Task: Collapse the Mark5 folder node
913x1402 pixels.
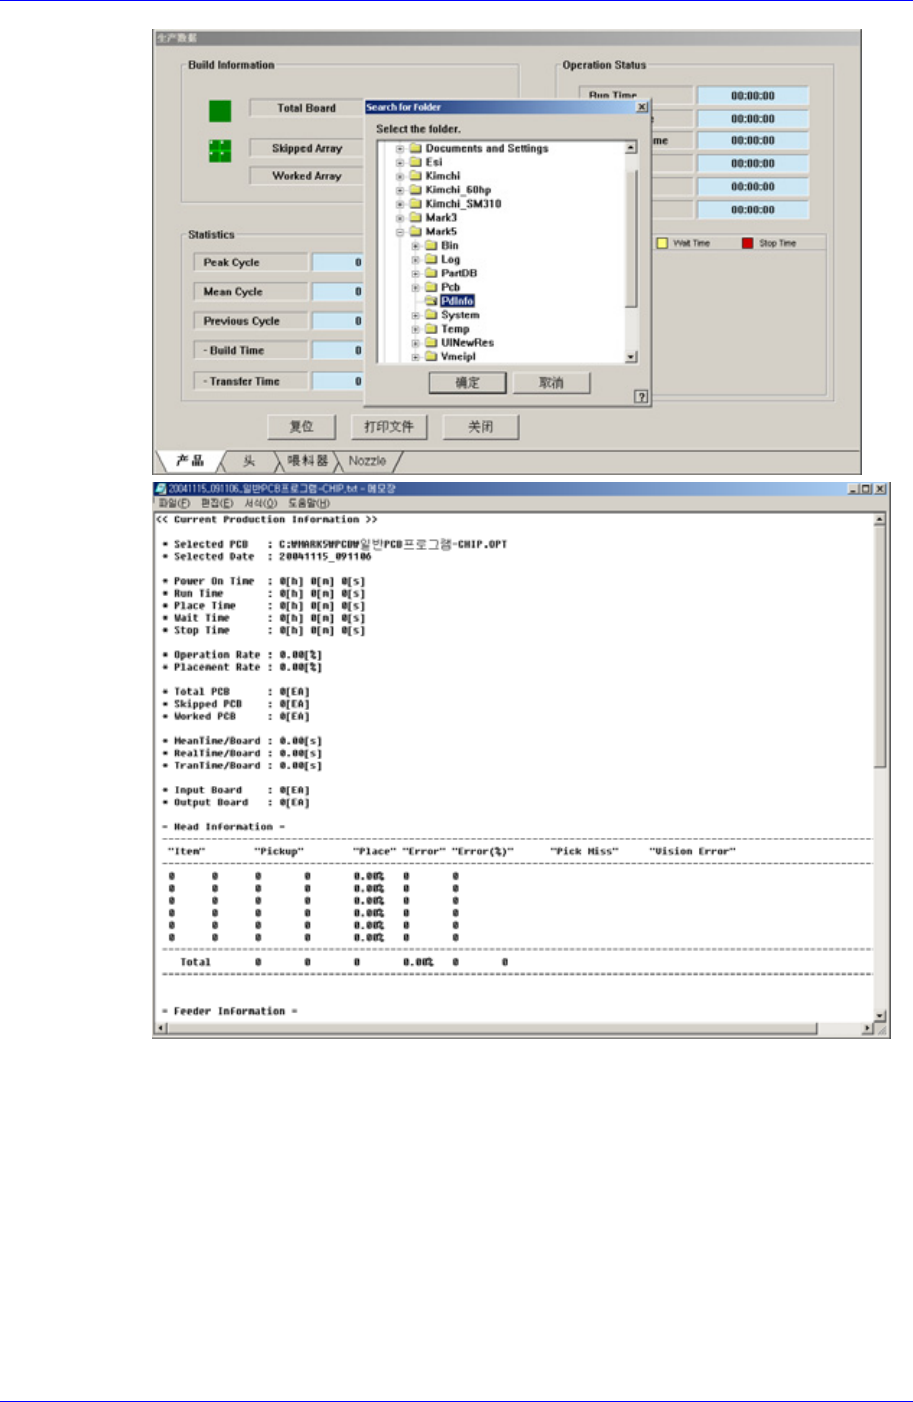Action: click(x=400, y=232)
